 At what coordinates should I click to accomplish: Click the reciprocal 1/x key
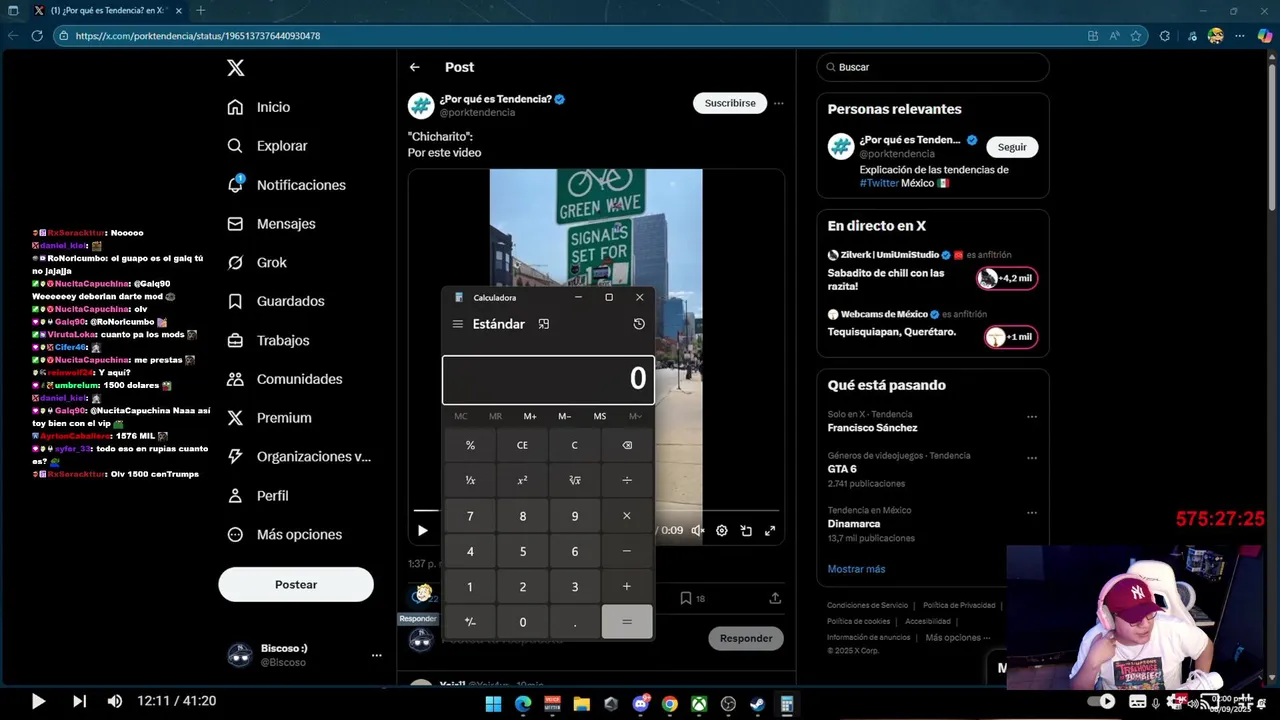pos(470,480)
